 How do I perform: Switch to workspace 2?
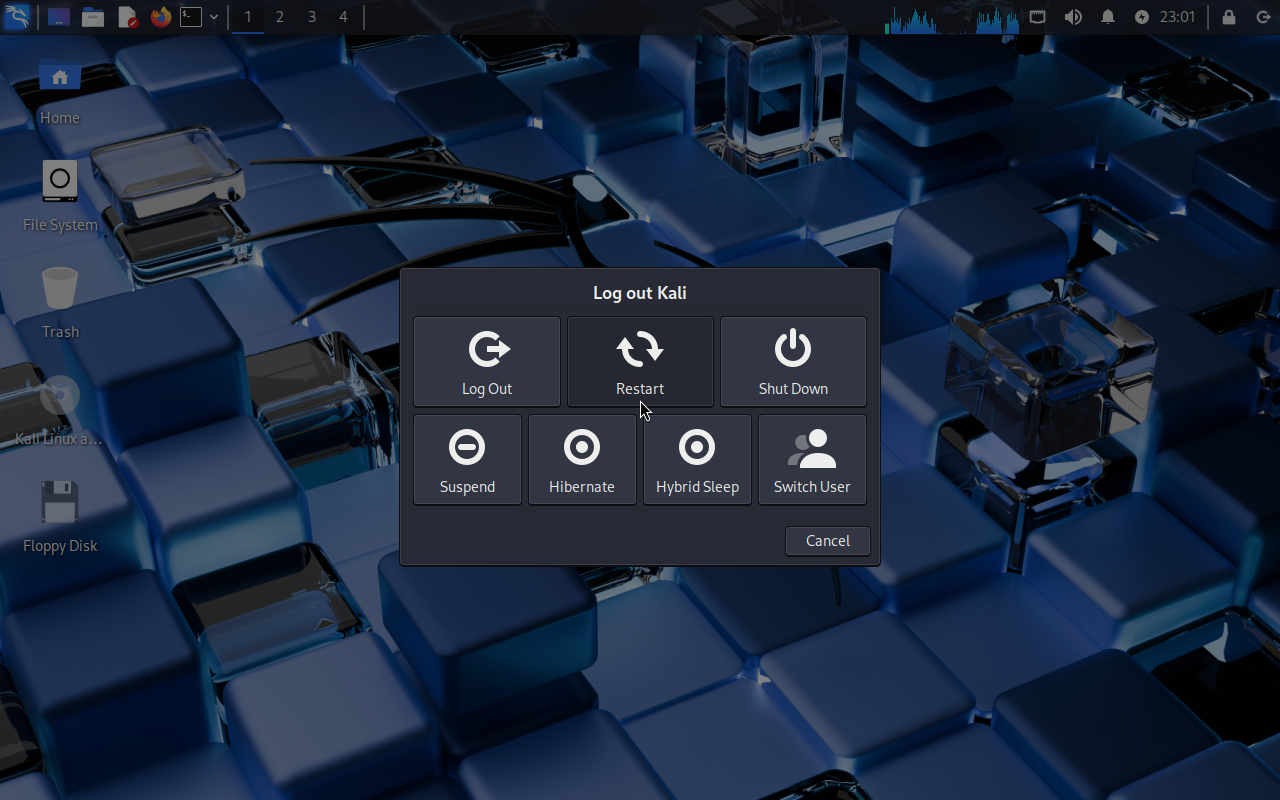tap(280, 17)
